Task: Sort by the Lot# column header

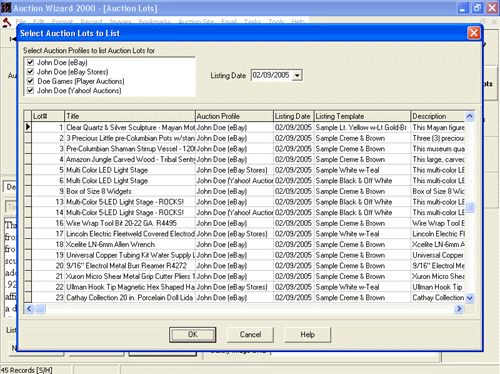Action: pyautogui.click(x=48, y=116)
